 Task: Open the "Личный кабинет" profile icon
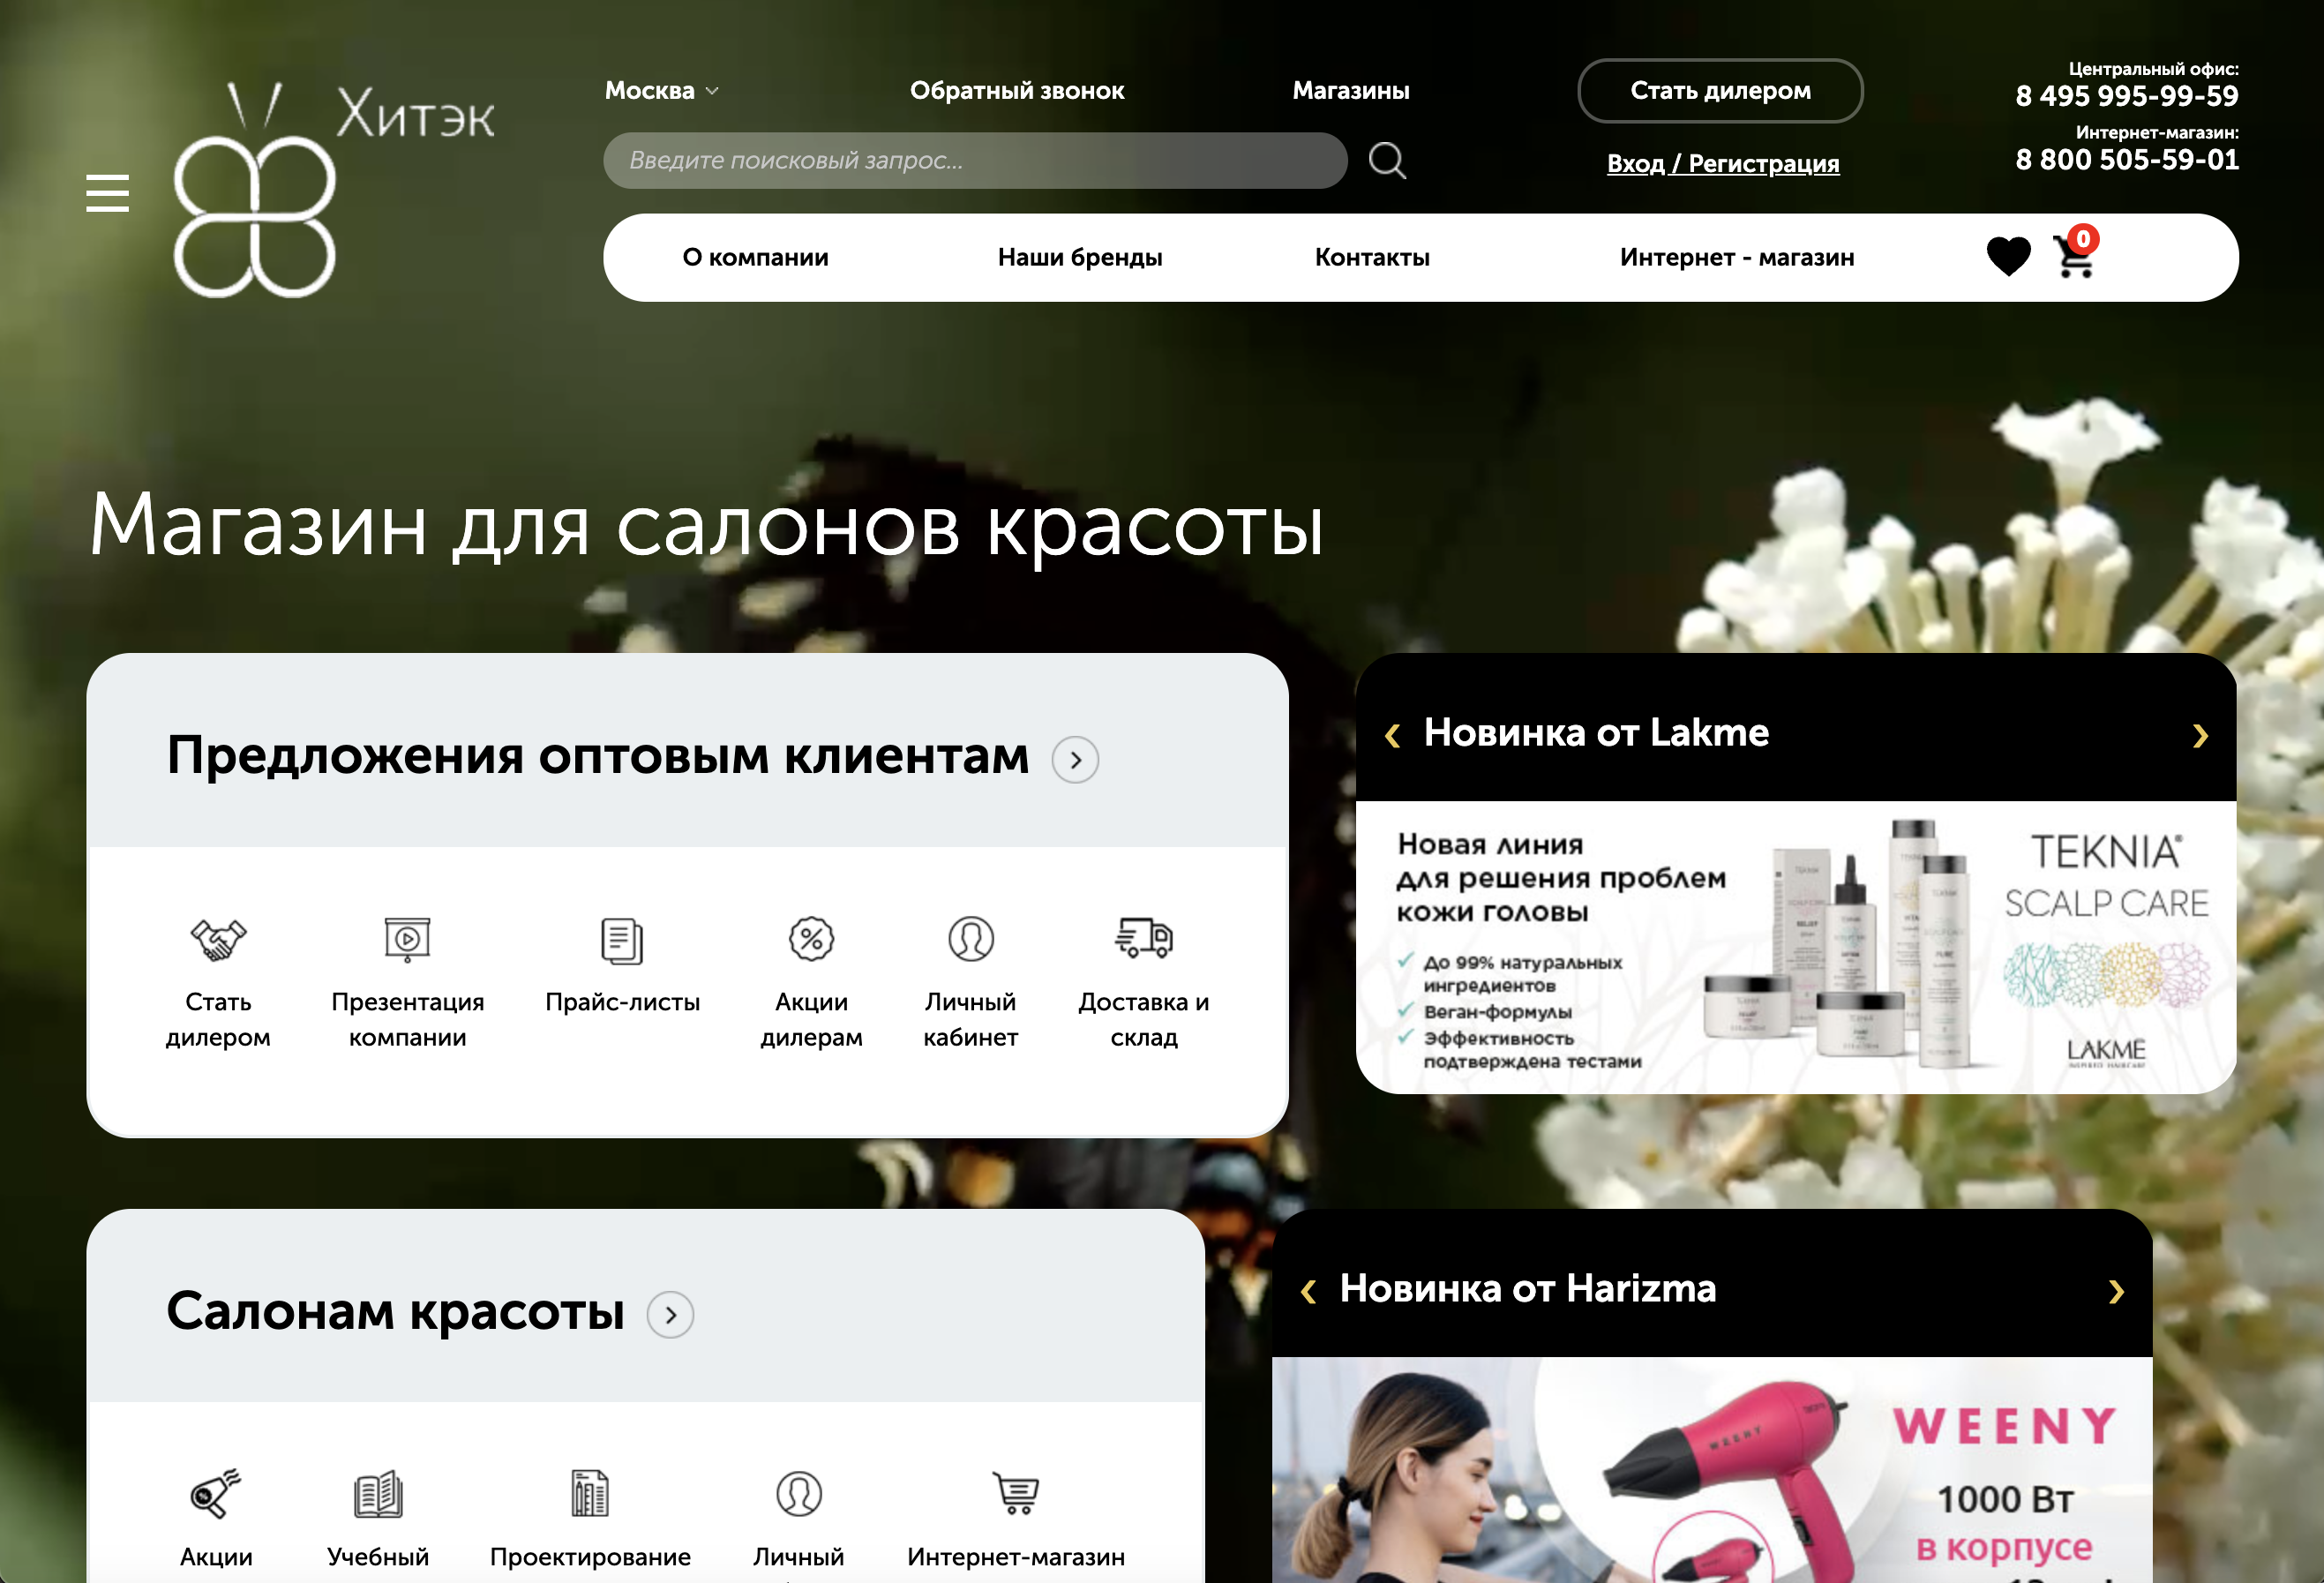[970, 941]
